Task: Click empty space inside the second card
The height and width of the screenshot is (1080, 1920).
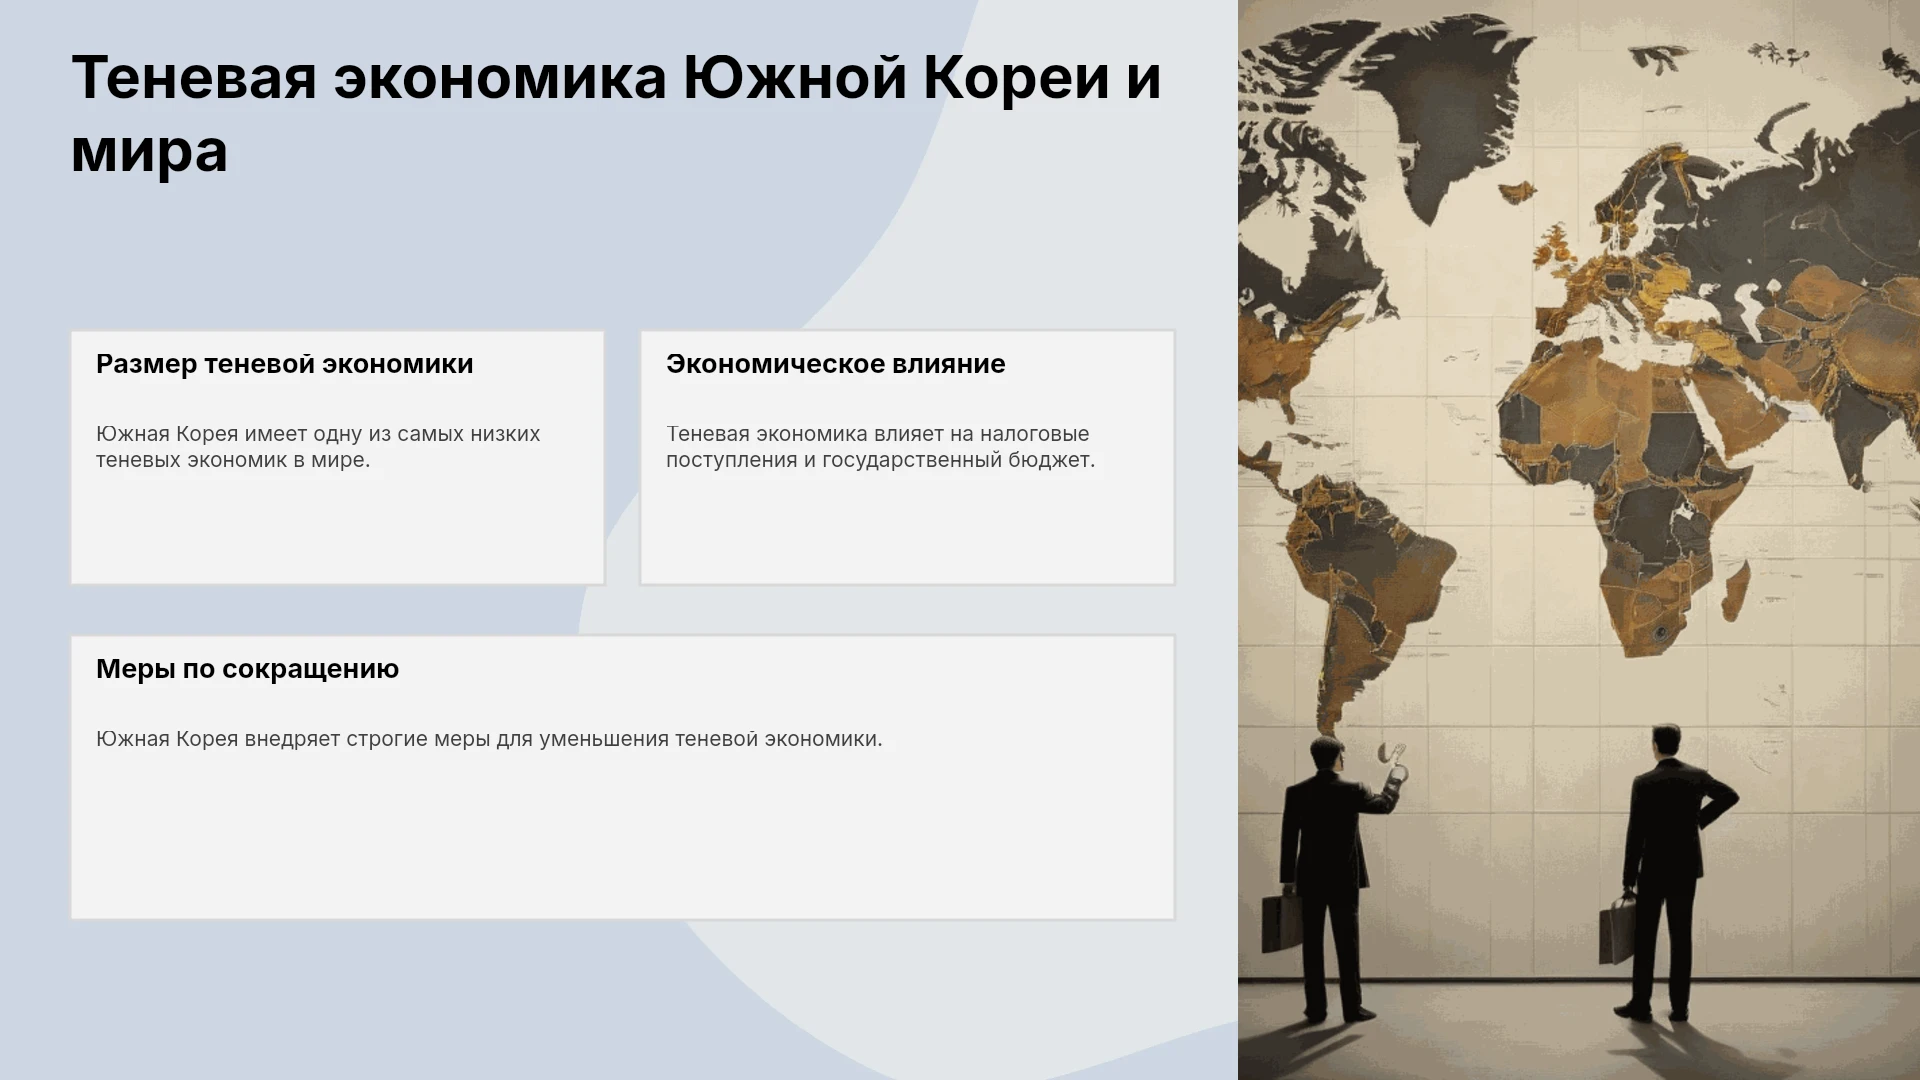Action: click(907, 530)
